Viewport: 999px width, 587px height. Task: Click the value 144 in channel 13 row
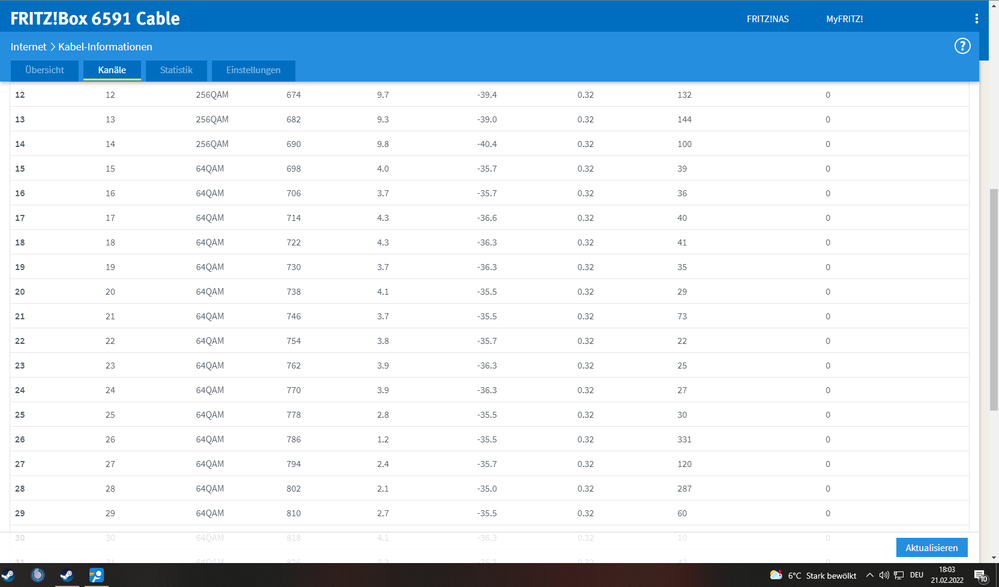(x=684, y=119)
